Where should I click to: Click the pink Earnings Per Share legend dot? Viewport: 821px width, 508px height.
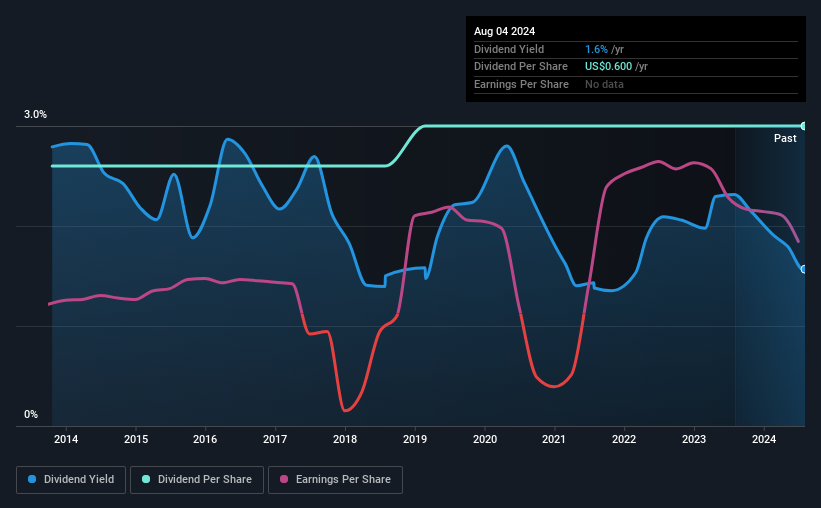pos(284,479)
